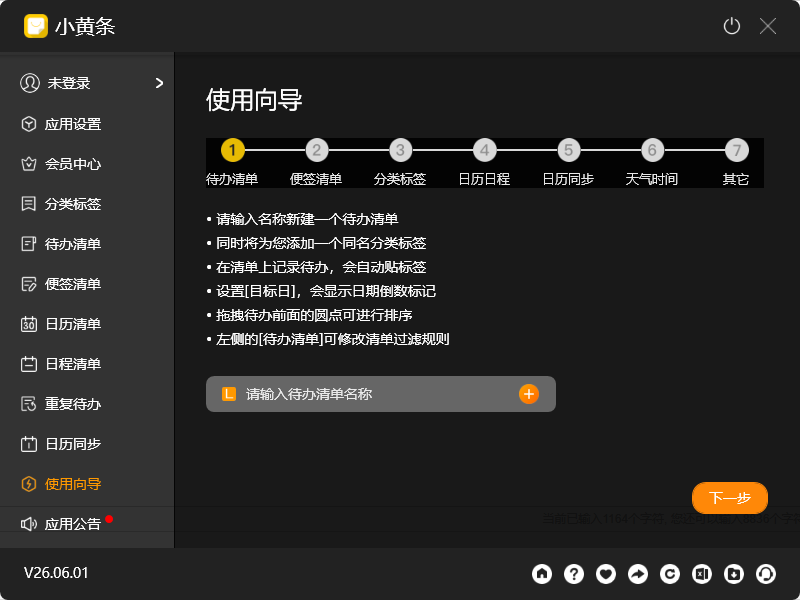Click the orange L icon in the name field

[229, 394]
